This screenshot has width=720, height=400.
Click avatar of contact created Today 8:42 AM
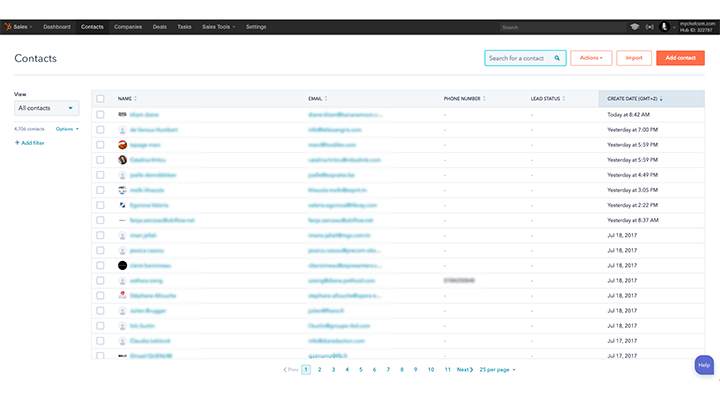(122, 114)
